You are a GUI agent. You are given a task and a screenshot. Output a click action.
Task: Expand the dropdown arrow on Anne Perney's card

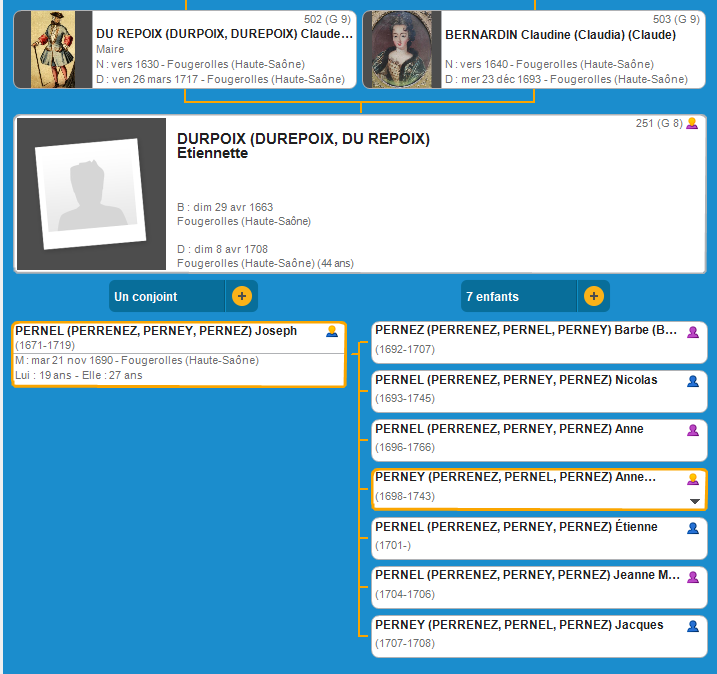694,500
